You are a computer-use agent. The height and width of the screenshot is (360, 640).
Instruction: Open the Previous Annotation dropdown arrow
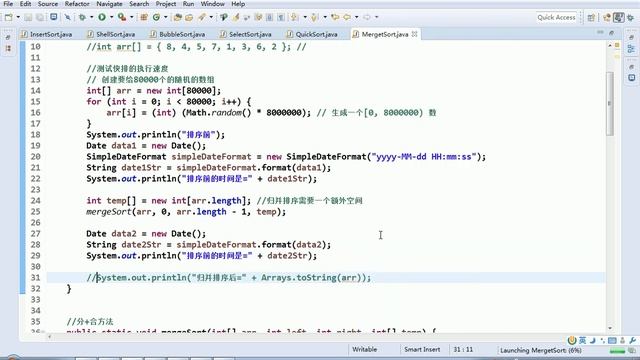pyautogui.click(x=325, y=17)
